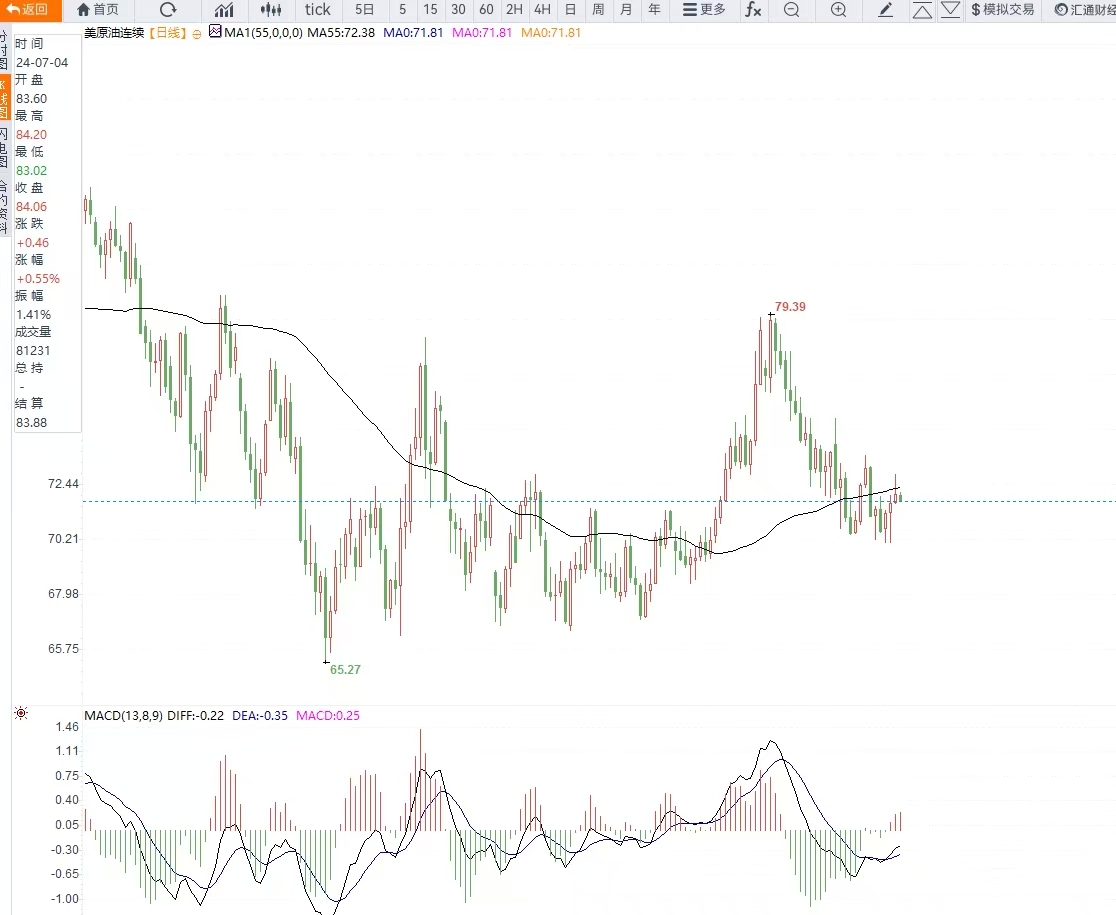Switch to the 4H timeframe tab
The width and height of the screenshot is (1116, 915).
pos(542,10)
